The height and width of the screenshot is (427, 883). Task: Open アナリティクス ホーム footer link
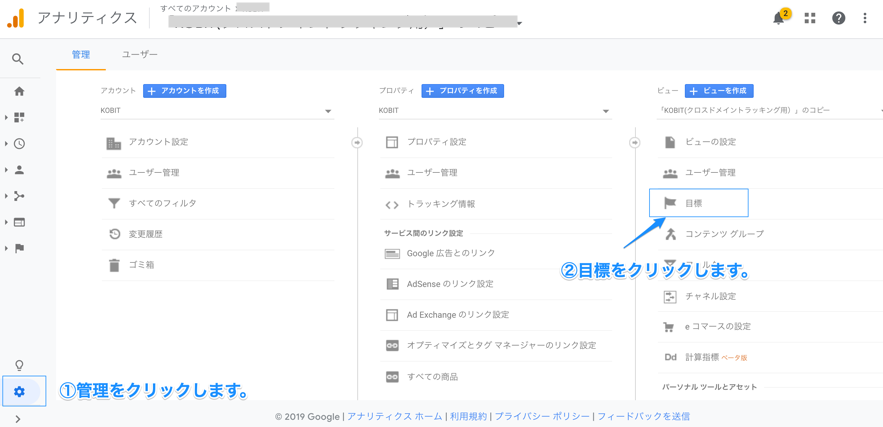tap(395, 417)
